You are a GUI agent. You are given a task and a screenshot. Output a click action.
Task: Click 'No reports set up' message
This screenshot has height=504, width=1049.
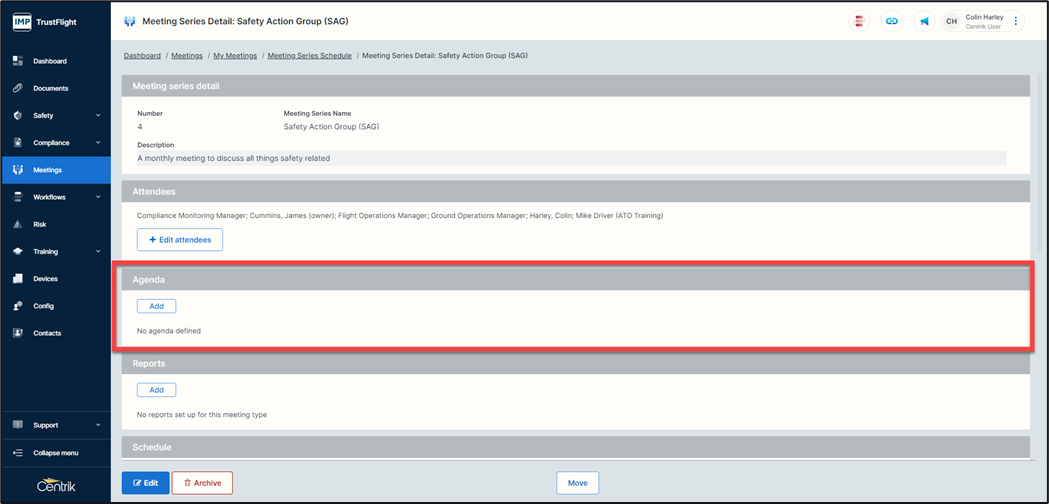point(201,415)
